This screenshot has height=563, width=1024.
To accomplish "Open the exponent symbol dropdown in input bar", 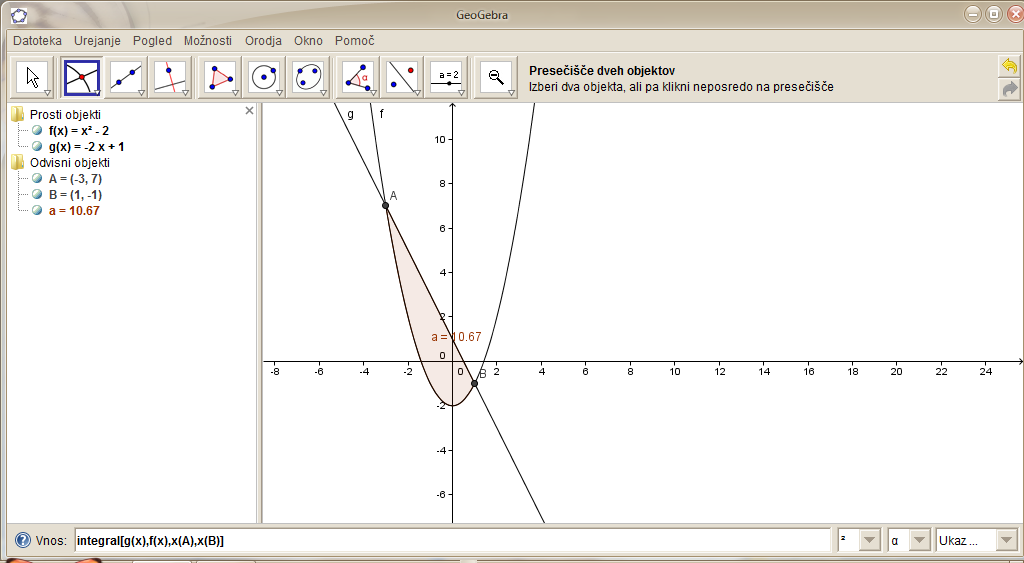I will click(869, 541).
